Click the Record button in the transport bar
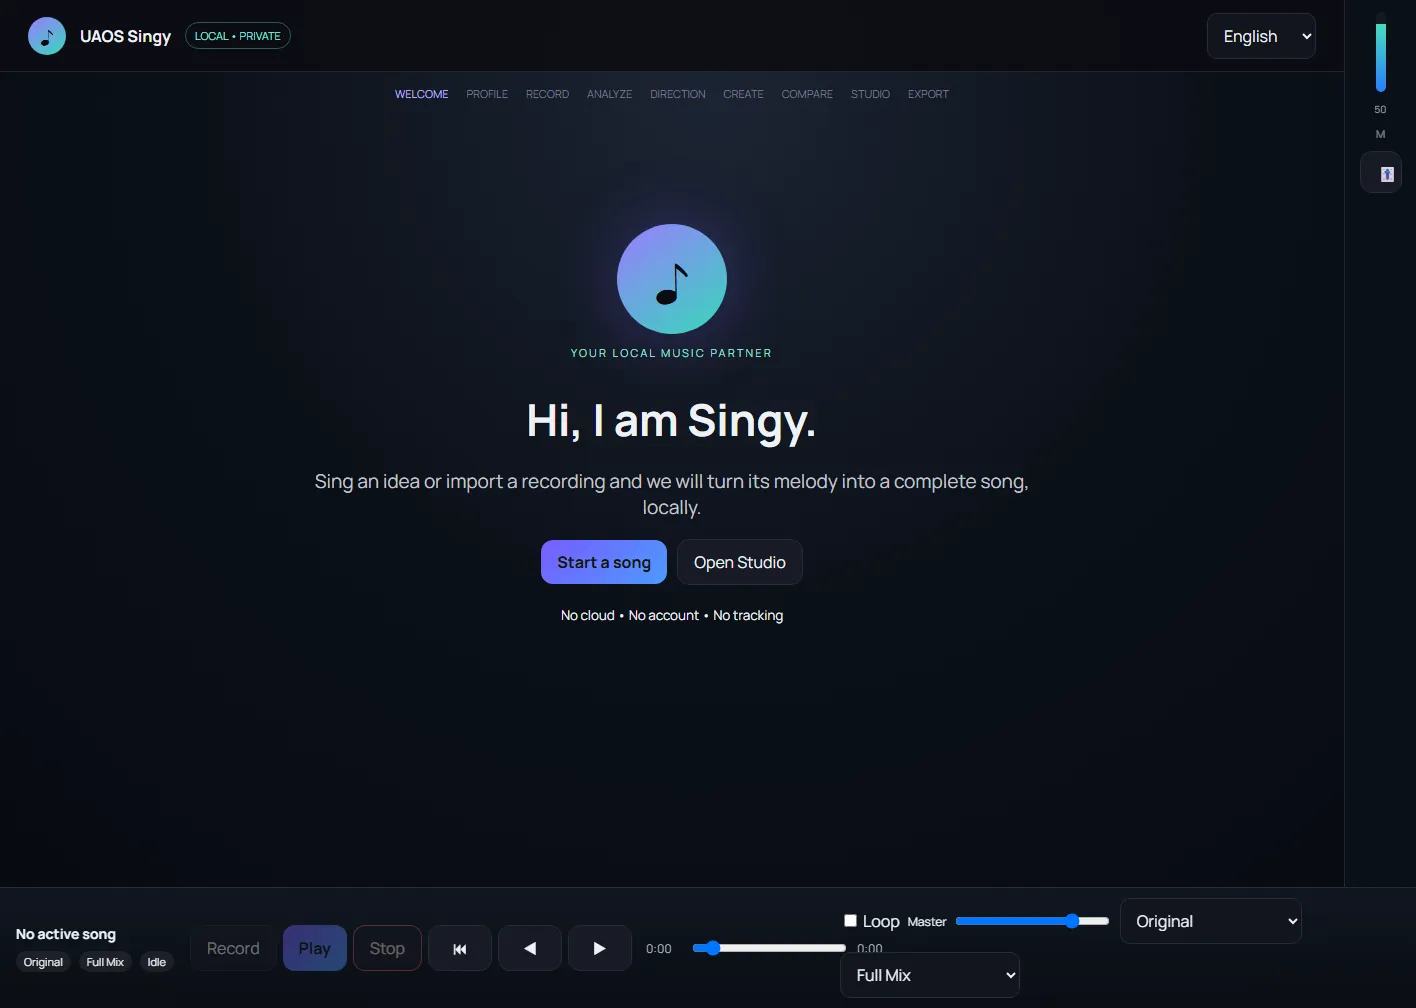The height and width of the screenshot is (1008, 1416). point(233,948)
